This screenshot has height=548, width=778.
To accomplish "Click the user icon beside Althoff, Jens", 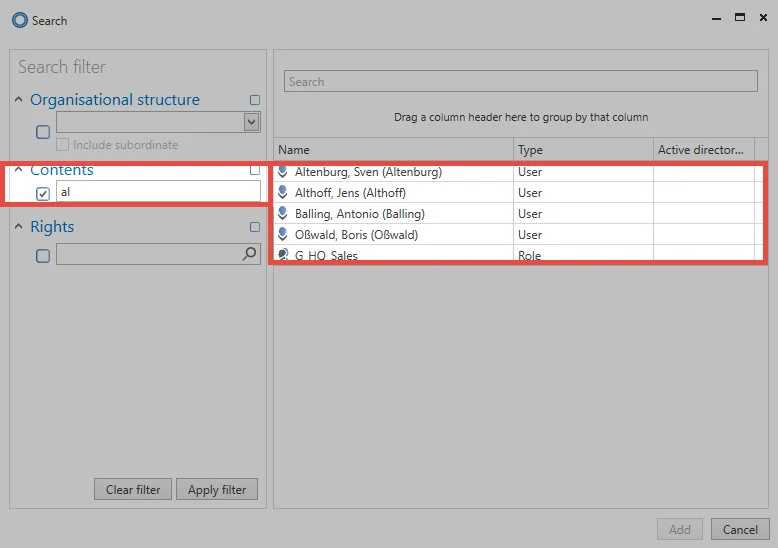I will pyautogui.click(x=283, y=192).
